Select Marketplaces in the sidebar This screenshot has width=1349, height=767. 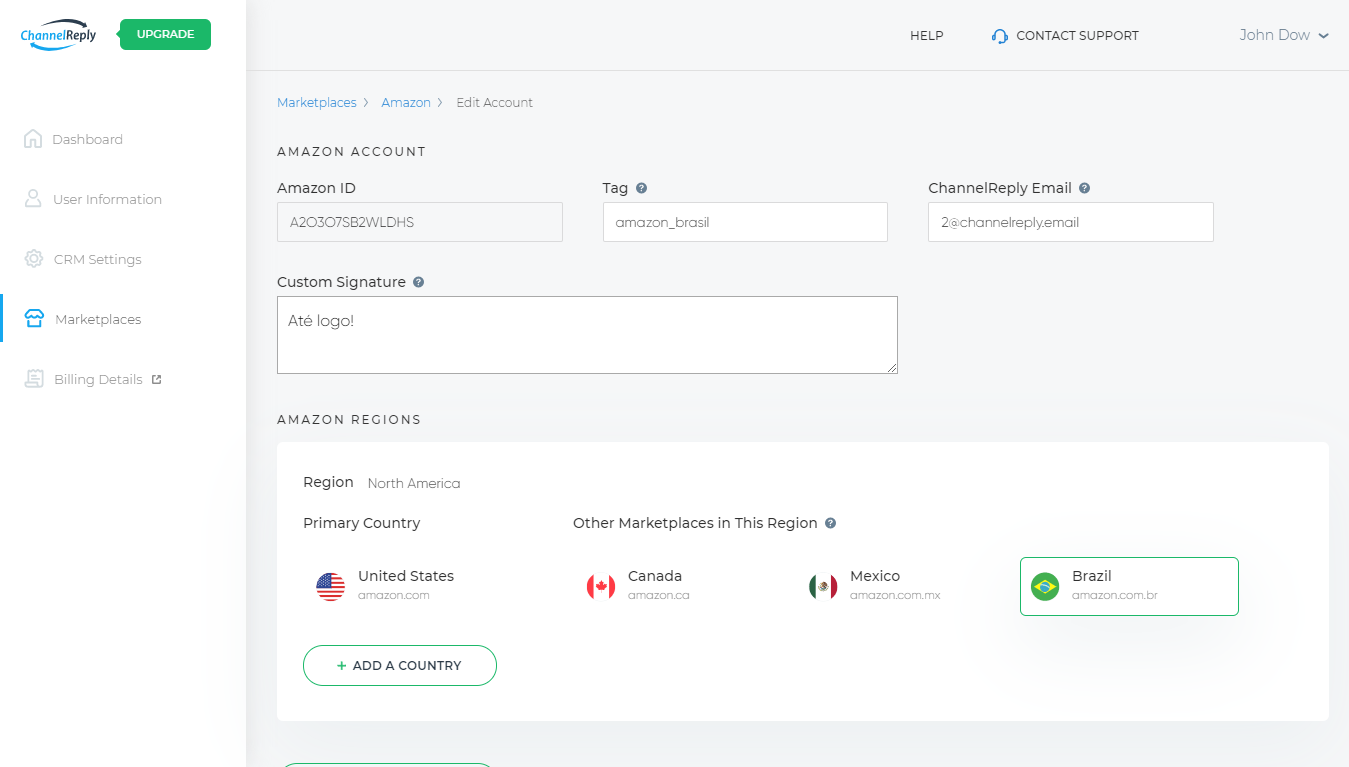pyautogui.click(x=98, y=319)
